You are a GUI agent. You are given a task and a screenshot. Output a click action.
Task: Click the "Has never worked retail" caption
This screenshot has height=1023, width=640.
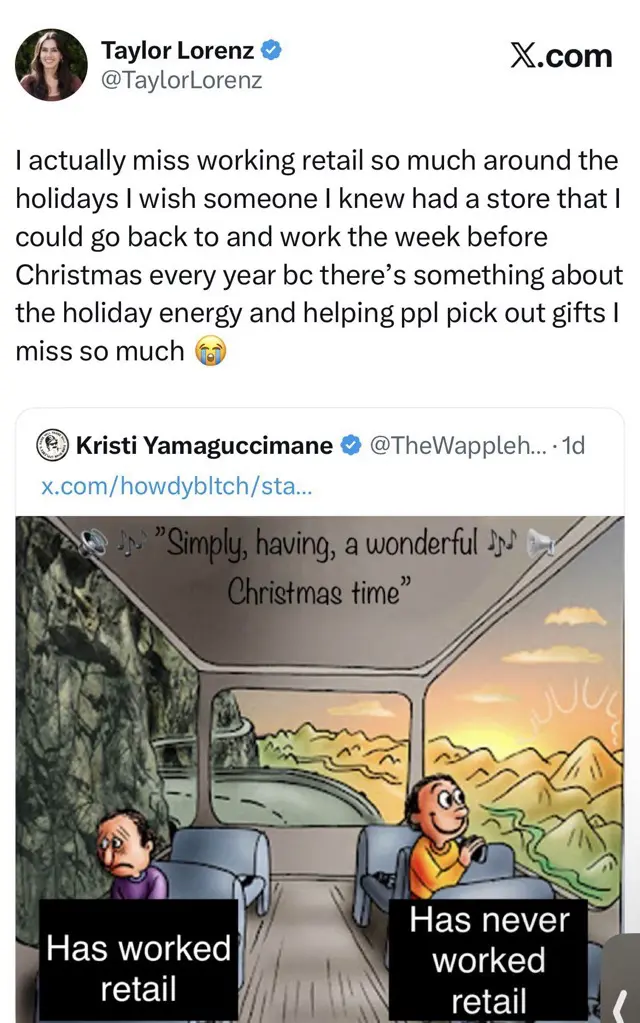(x=490, y=960)
